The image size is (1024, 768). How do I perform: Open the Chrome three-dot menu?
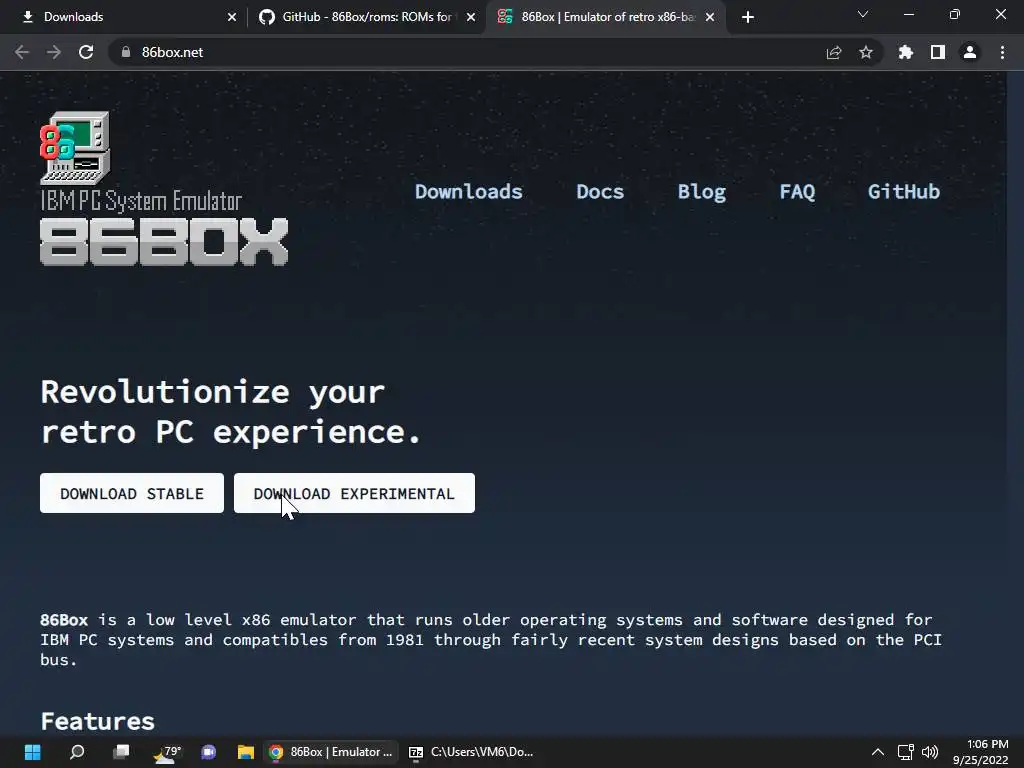[1002, 52]
